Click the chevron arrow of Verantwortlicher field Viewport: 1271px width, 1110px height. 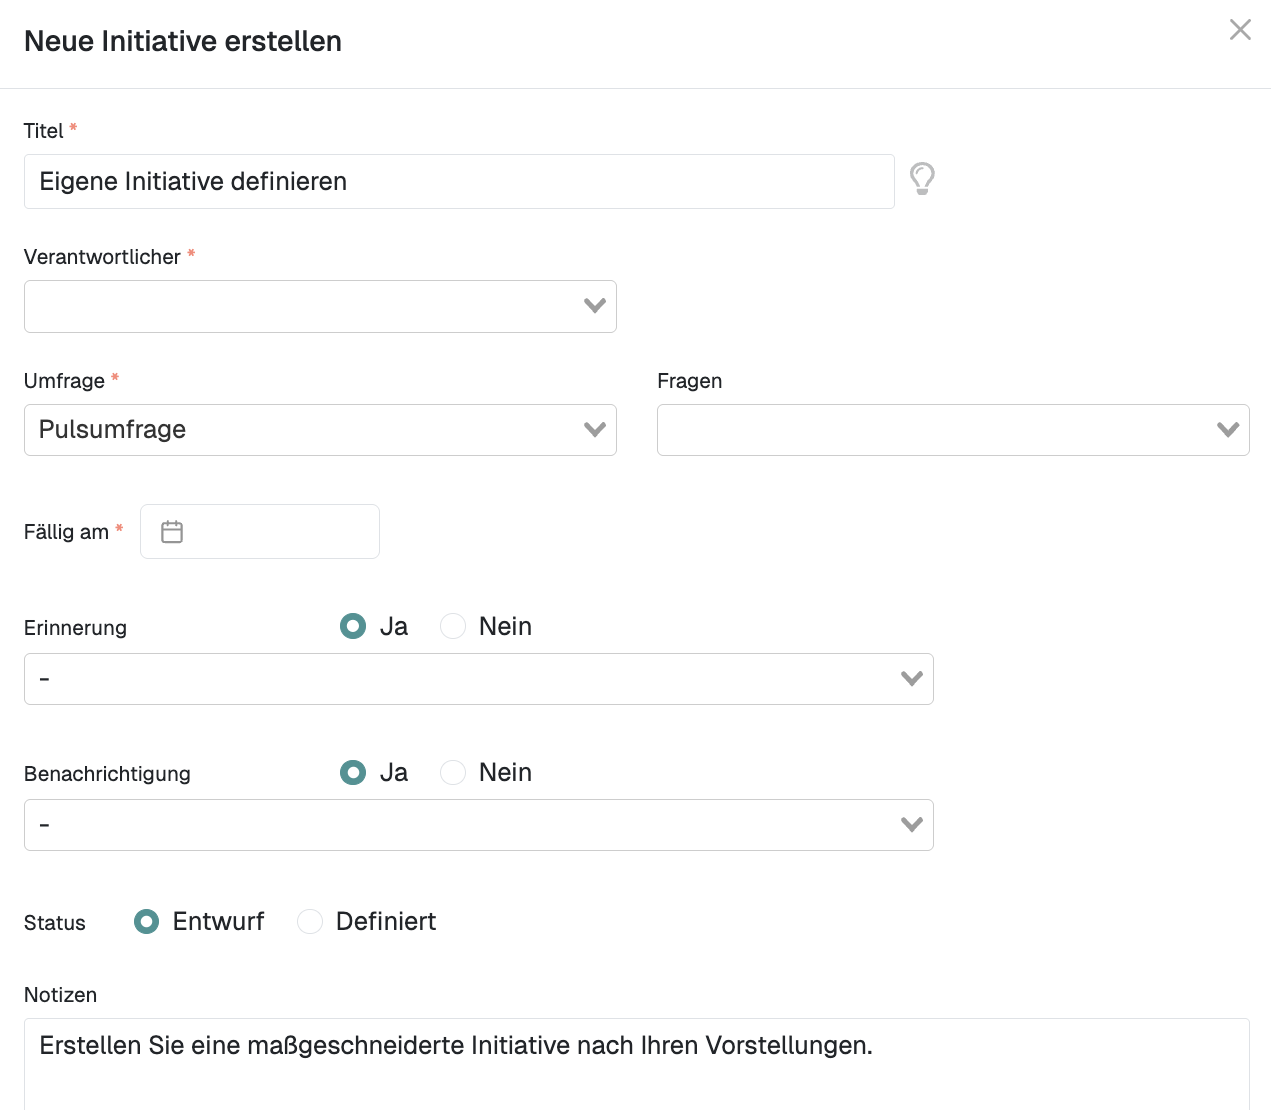[x=595, y=306]
